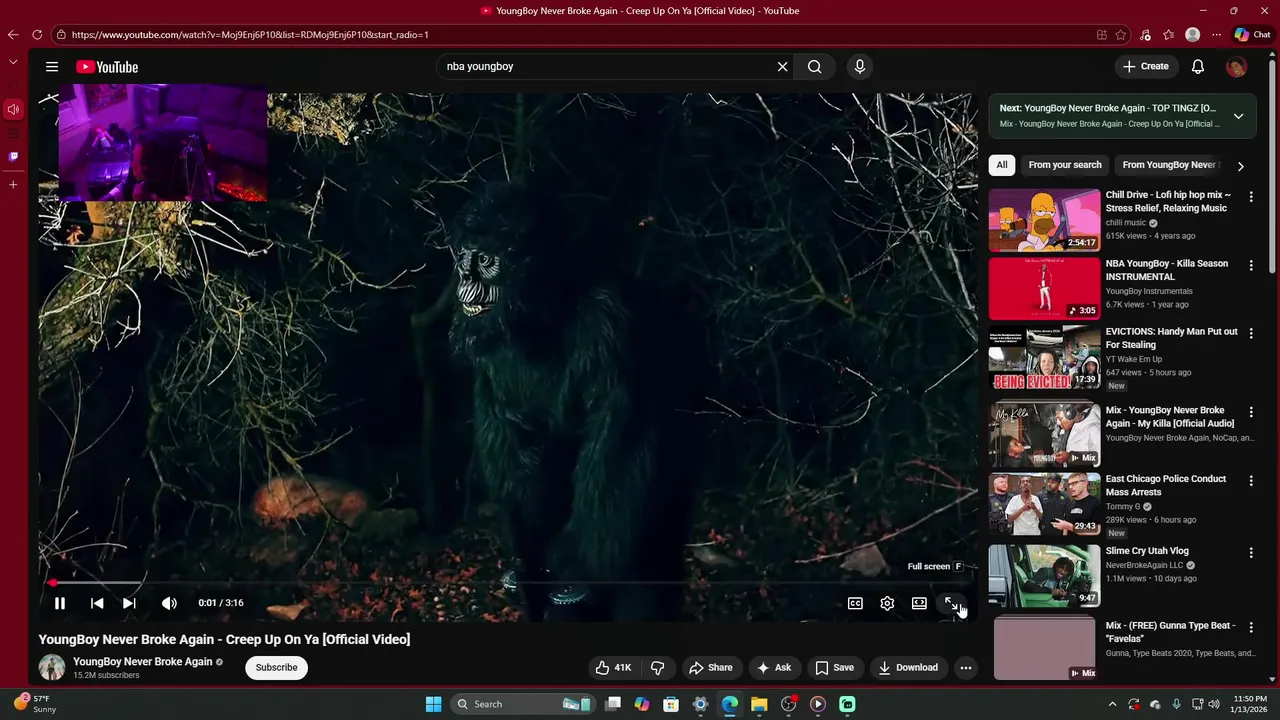
Task: Click the magnifier search button
Action: coord(815,67)
